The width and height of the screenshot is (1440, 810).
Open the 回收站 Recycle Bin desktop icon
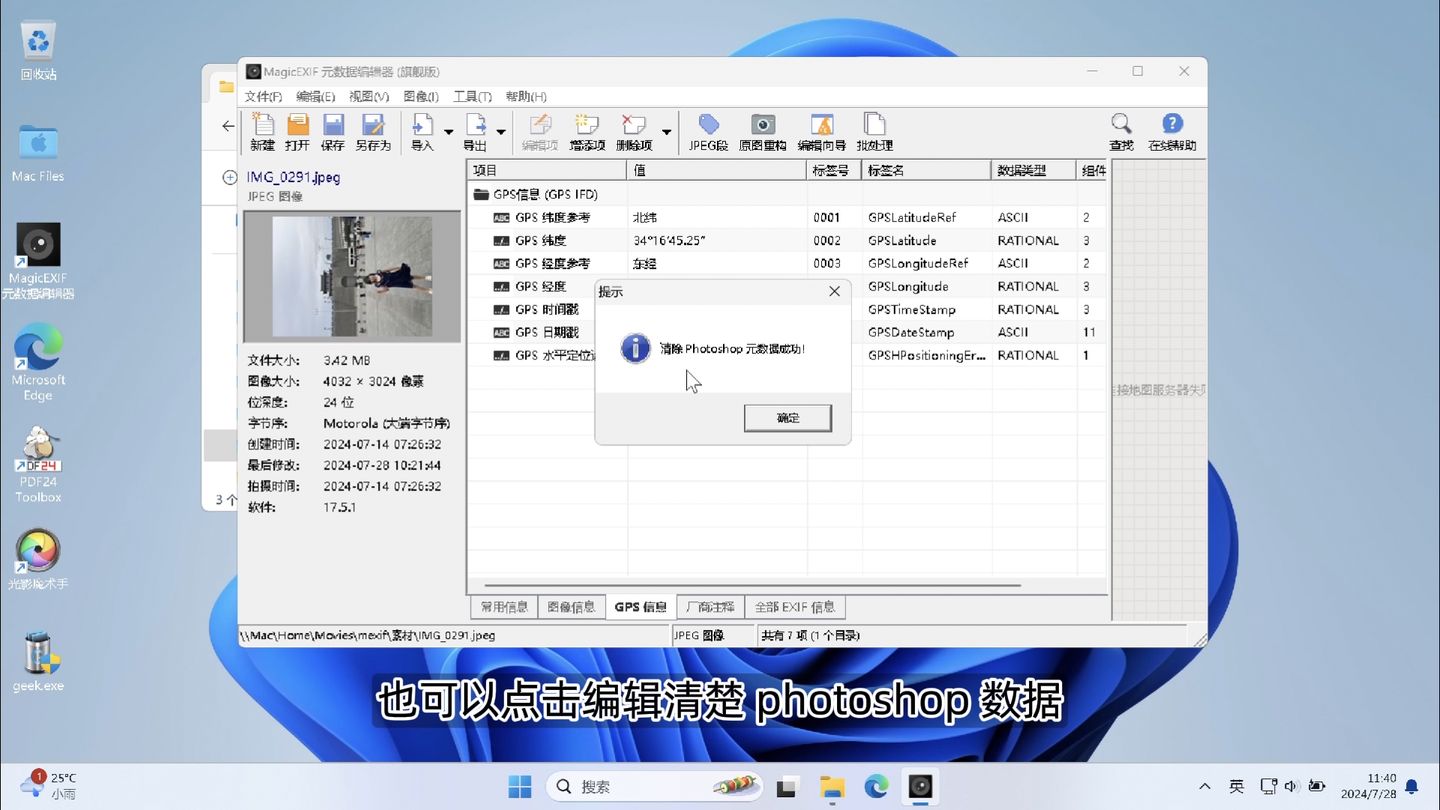[38, 50]
